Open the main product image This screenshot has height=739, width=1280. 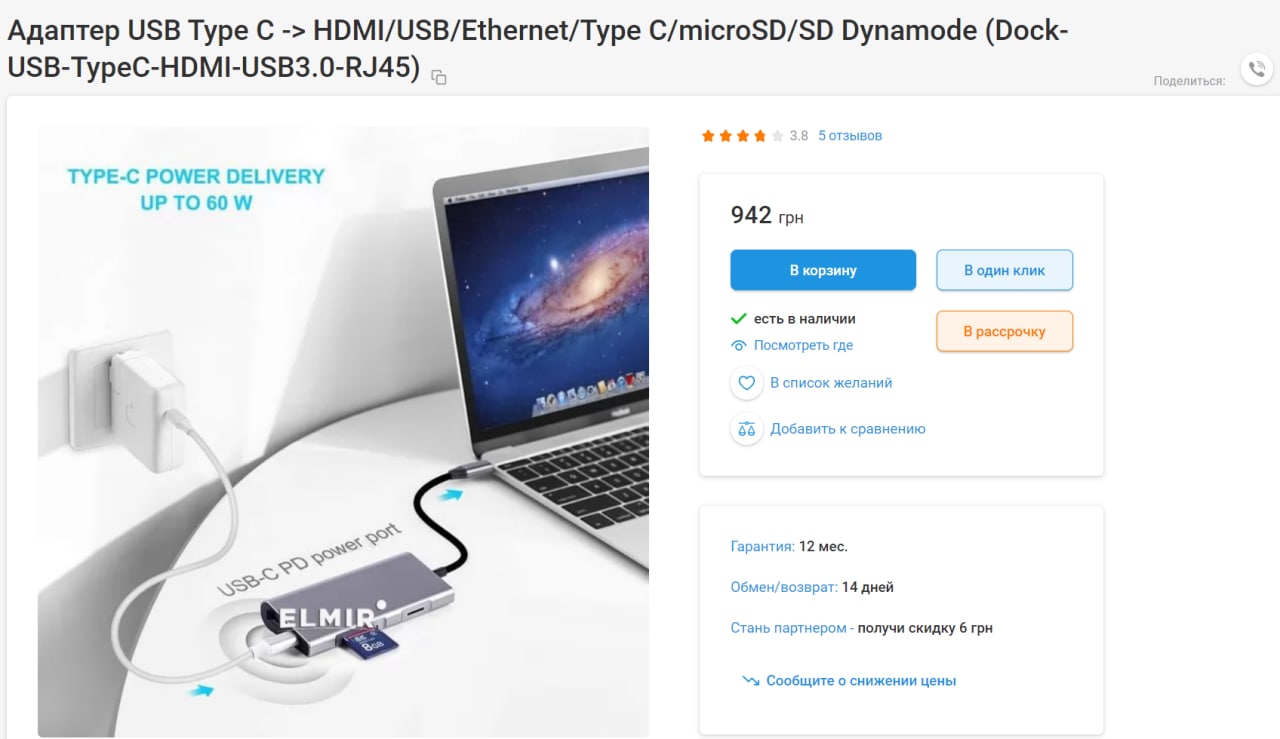[343, 431]
